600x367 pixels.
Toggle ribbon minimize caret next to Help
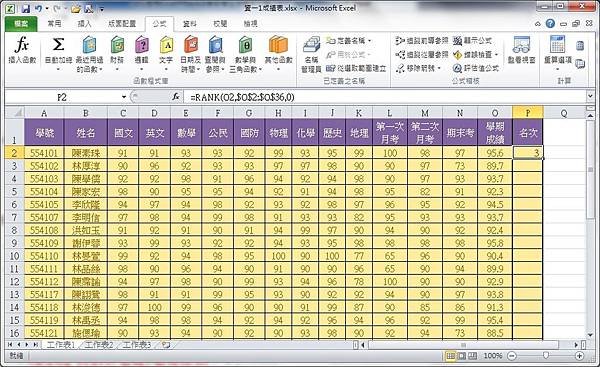click(538, 24)
